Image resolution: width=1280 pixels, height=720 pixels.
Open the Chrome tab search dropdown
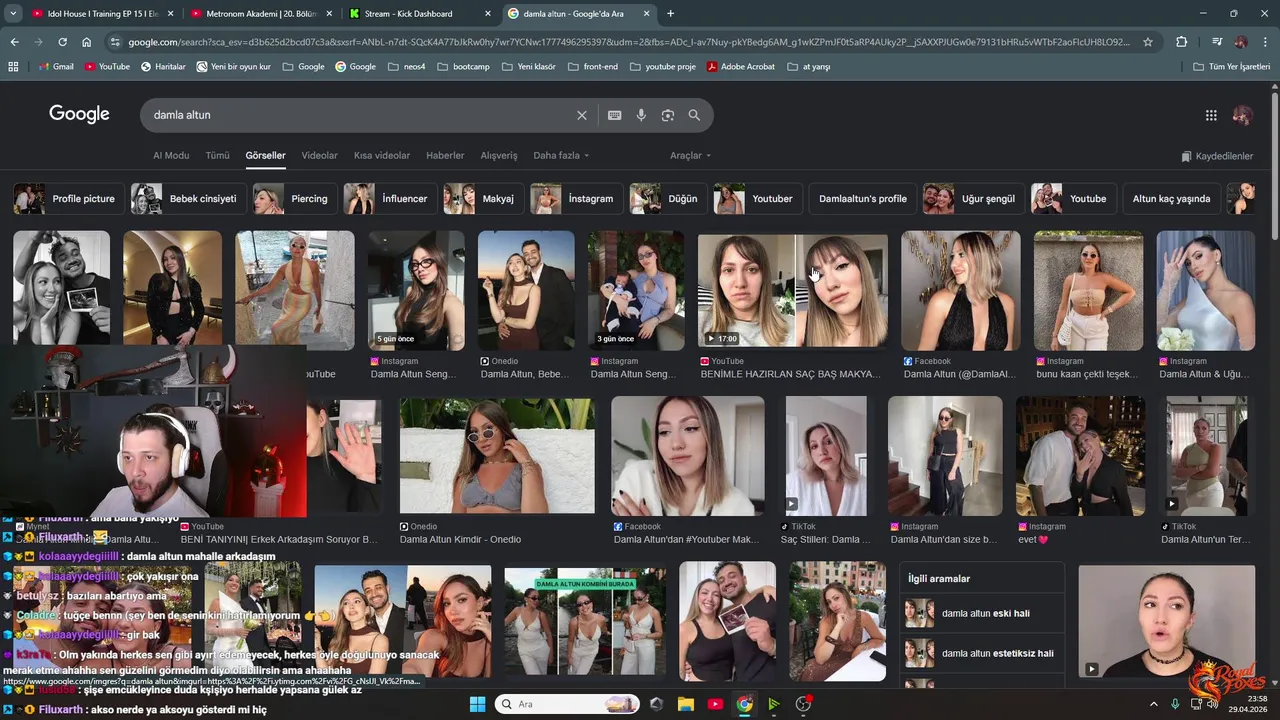[x=13, y=14]
